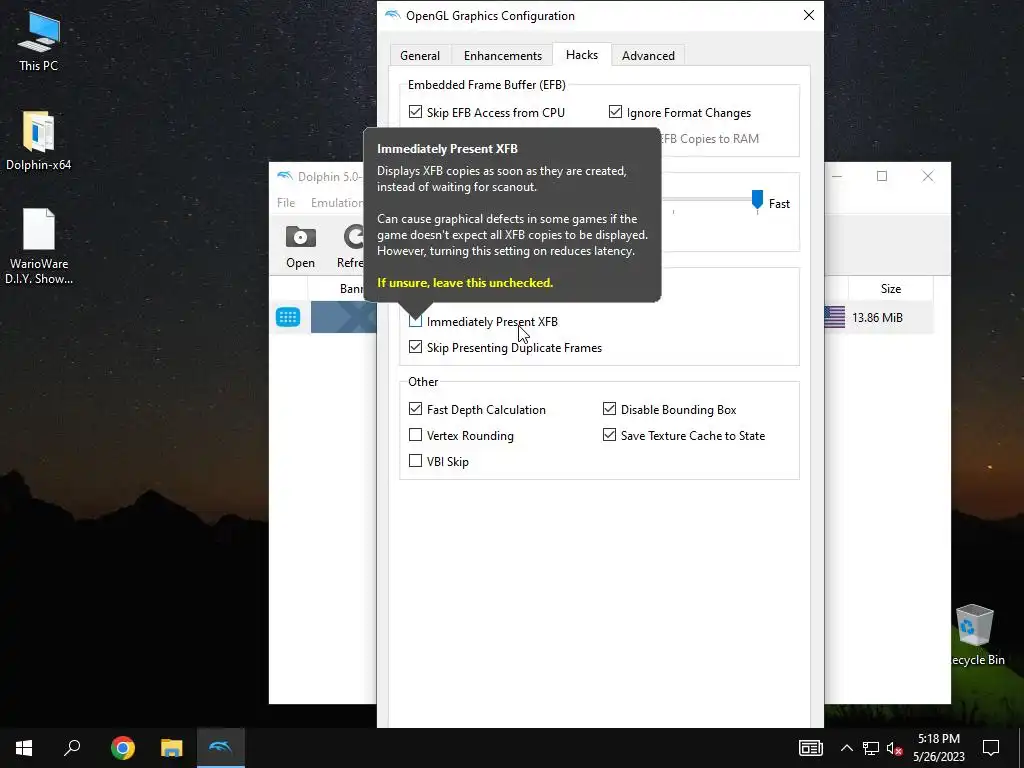
Task: Enable Vertex Rounding
Action: 415,435
